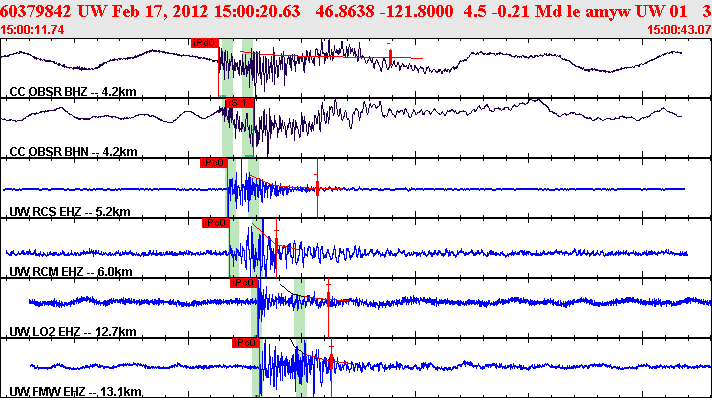The height and width of the screenshot is (398, 712).
Task: Click the event ID 60379842 in header
Action: (x=35, y=11)
